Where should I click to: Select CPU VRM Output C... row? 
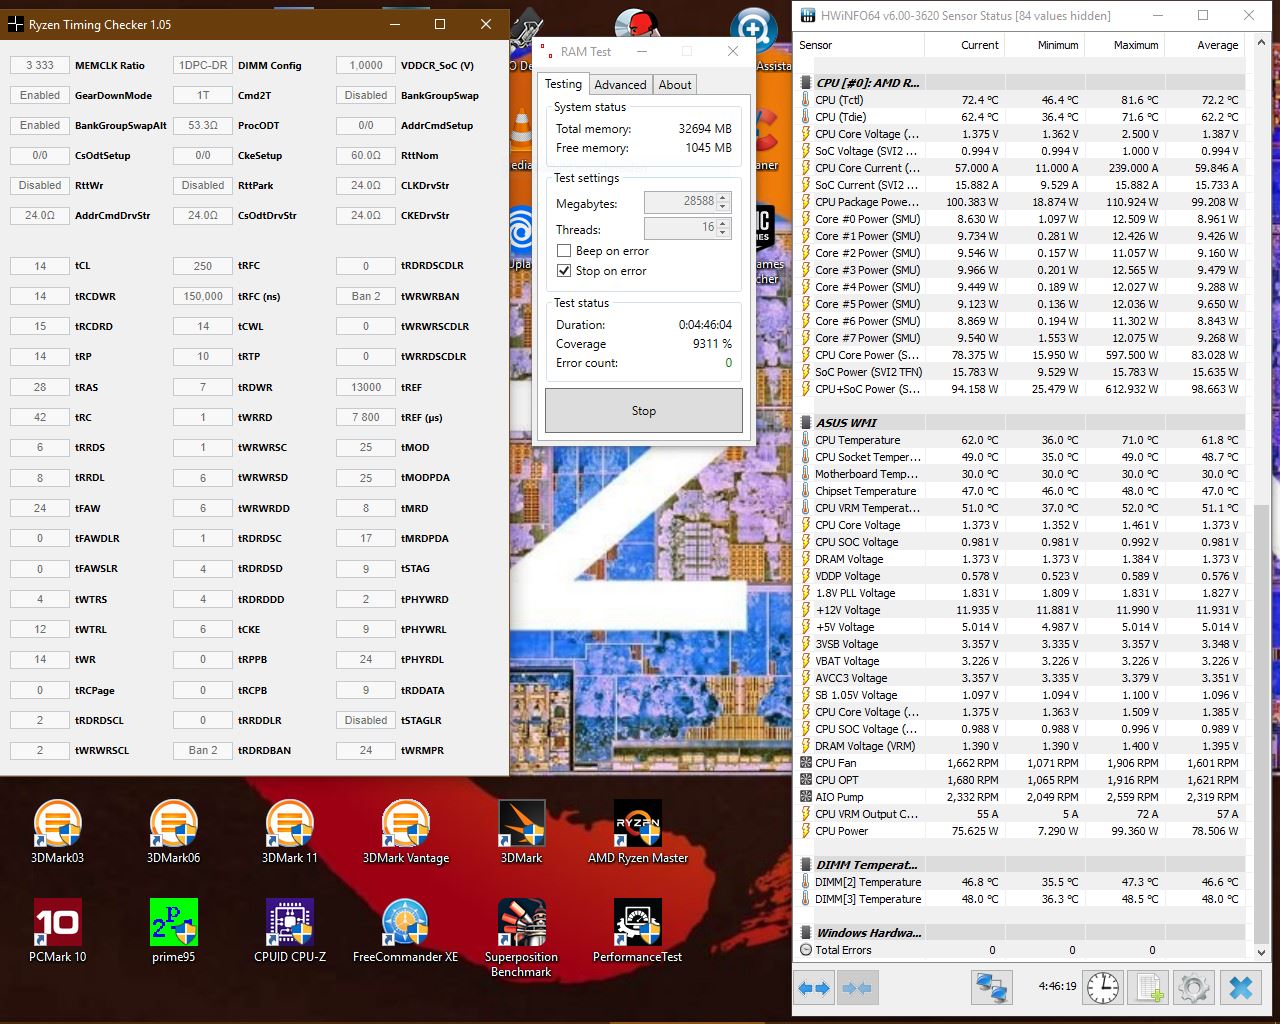(1021, 814)
